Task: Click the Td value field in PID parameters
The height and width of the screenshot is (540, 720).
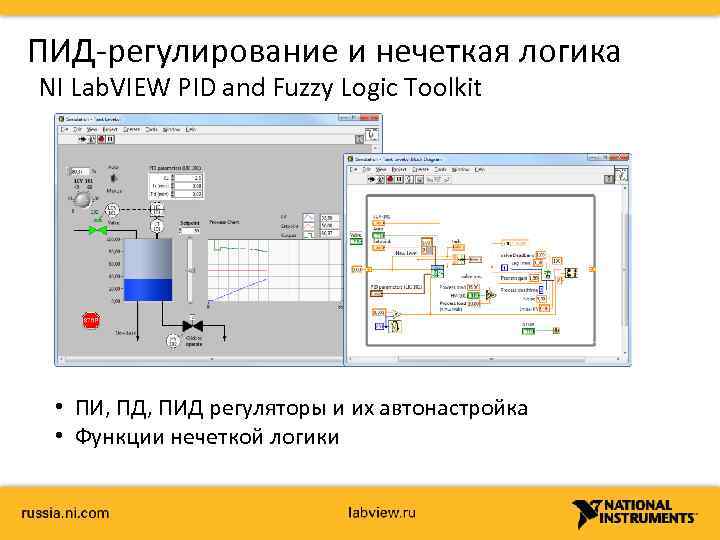Action: coord(189,194)
